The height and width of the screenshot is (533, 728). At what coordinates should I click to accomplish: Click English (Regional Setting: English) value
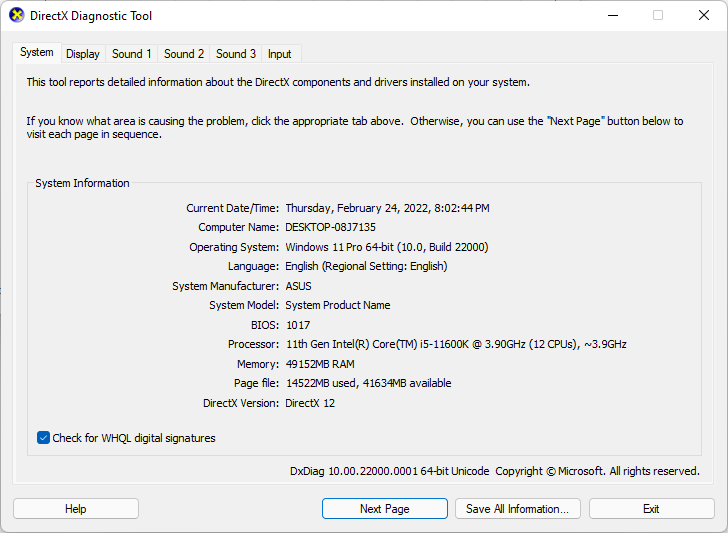click(366, 266)
